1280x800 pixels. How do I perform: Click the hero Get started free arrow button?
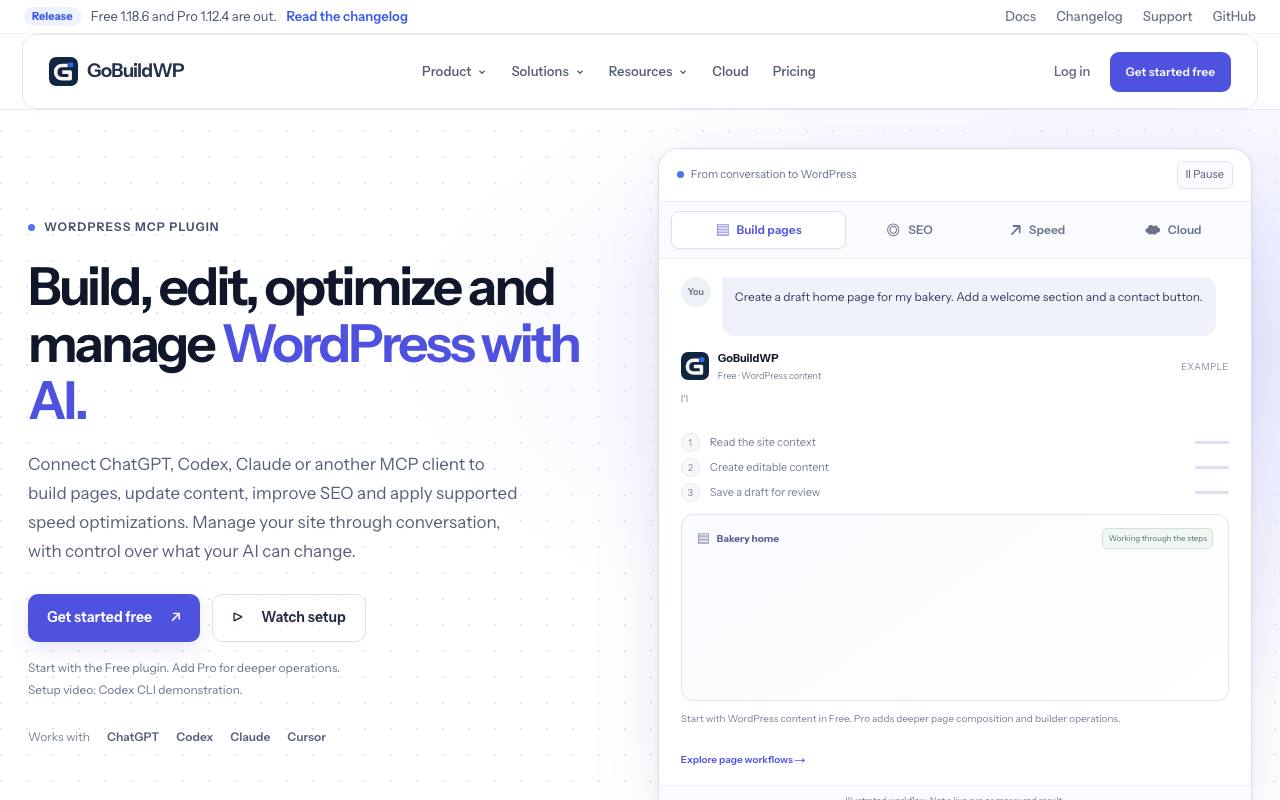pos(114,617)
